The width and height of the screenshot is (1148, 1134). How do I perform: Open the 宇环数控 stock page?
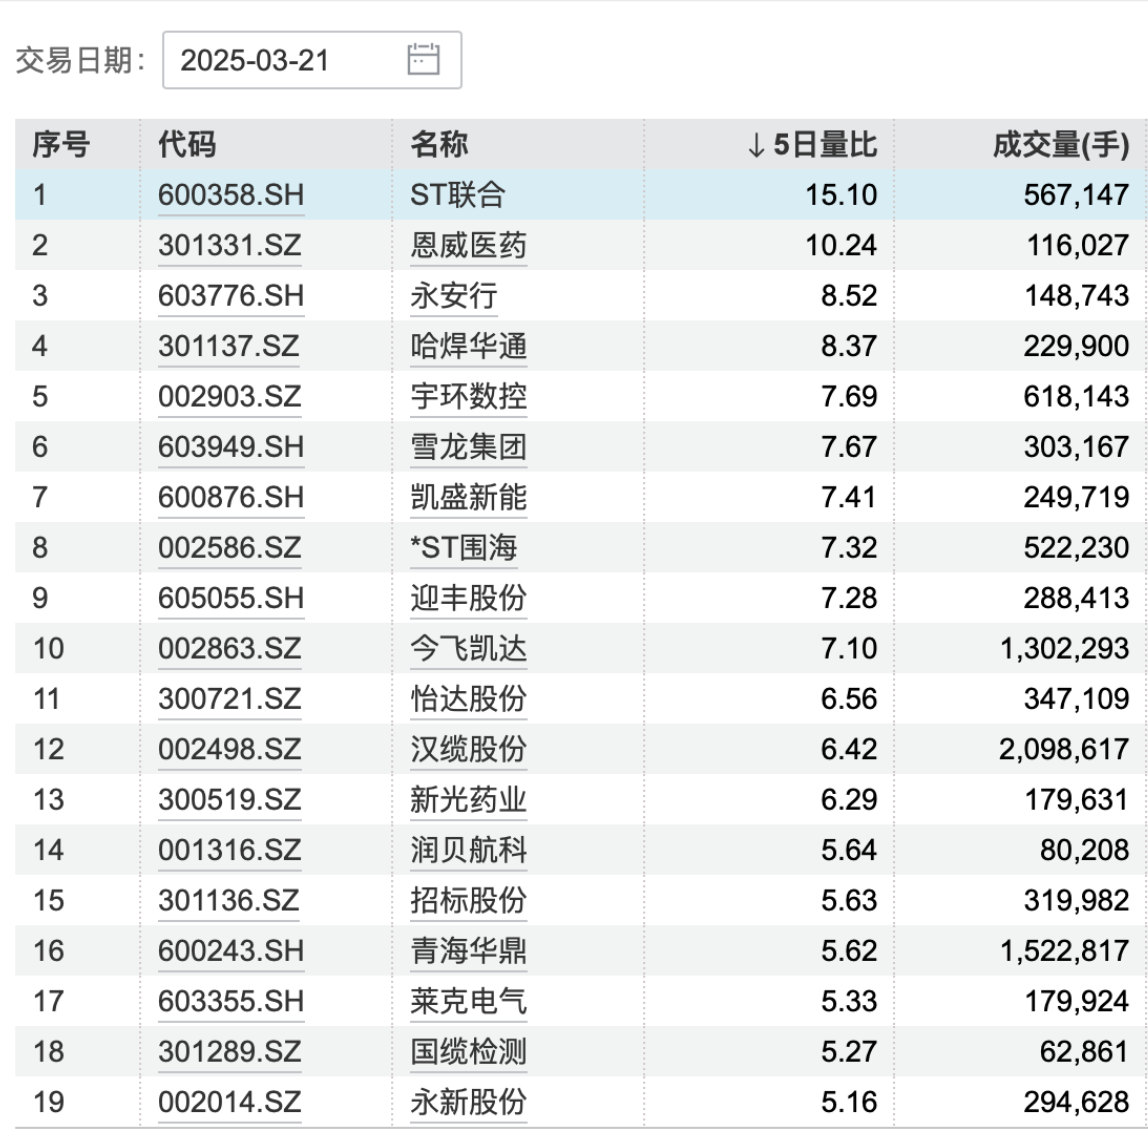pyautogui.click(x=468, y=397)
